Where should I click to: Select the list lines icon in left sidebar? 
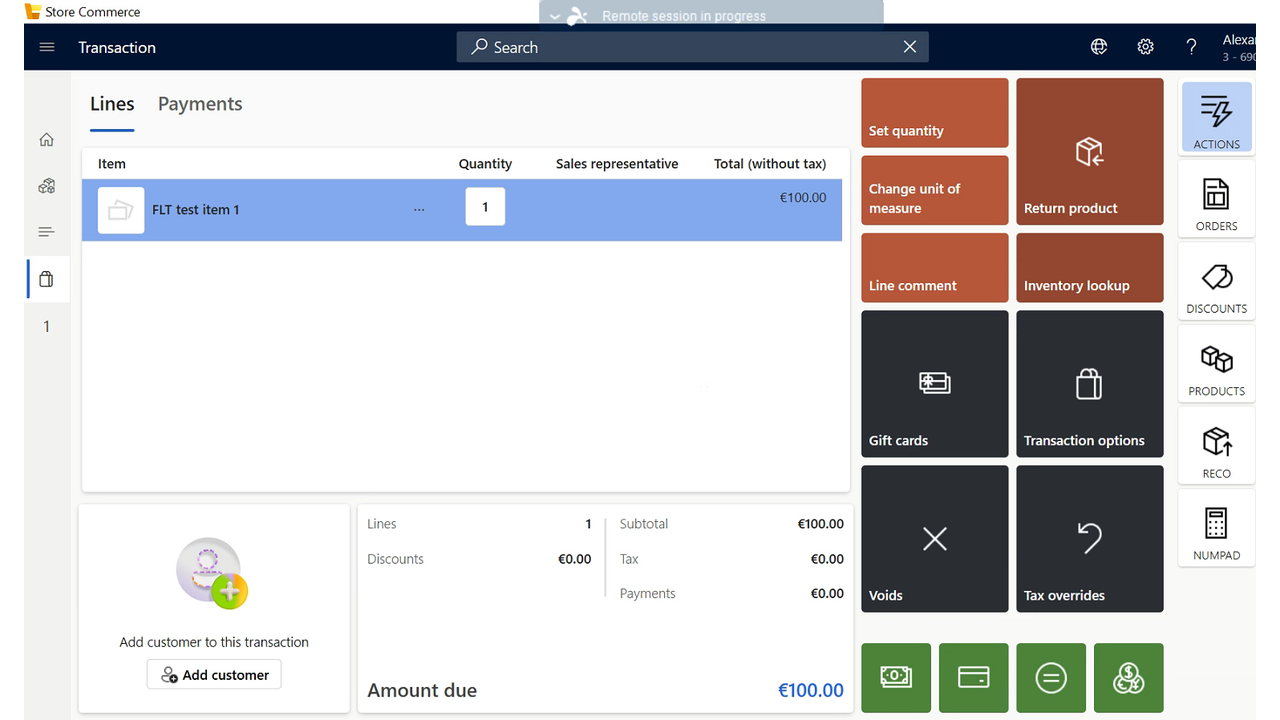pos(46,232)
